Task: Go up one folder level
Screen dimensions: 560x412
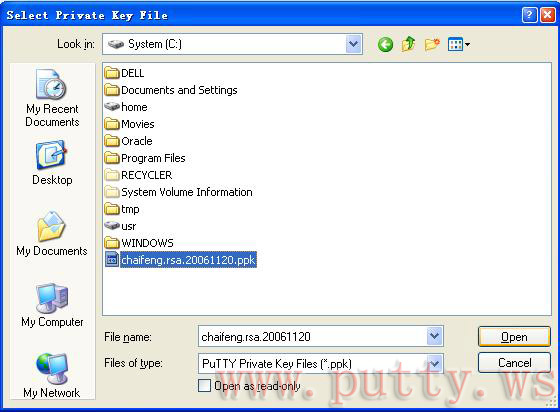Action: coord(408,45)
